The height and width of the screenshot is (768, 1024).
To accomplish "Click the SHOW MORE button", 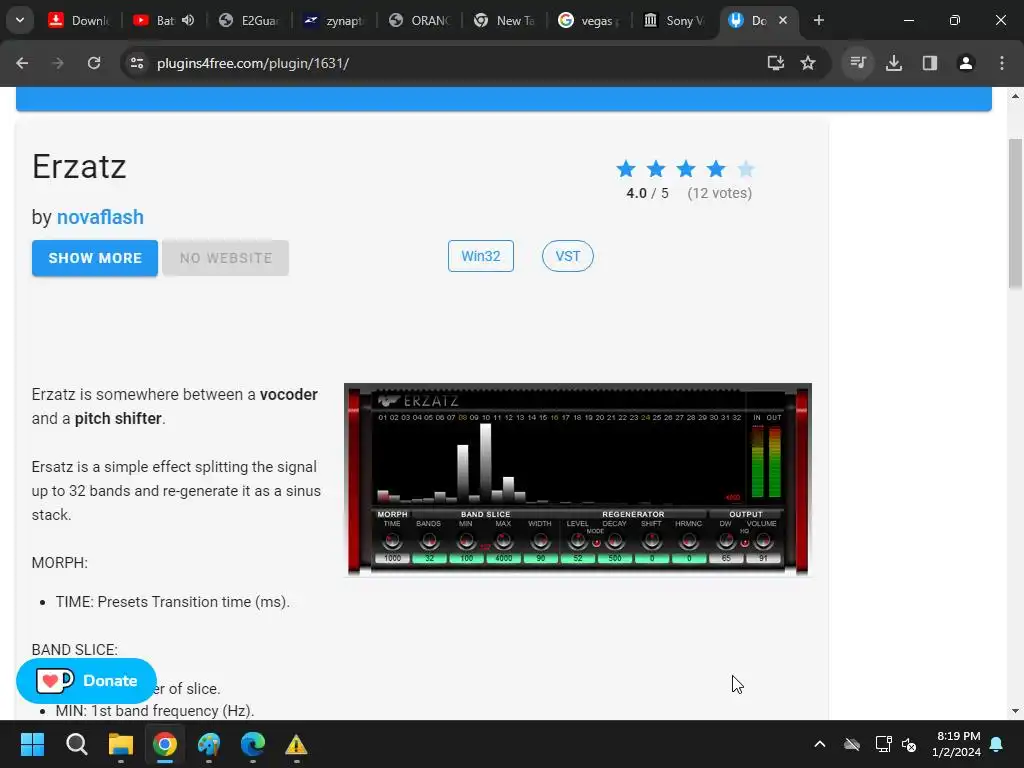I will 95,258.
